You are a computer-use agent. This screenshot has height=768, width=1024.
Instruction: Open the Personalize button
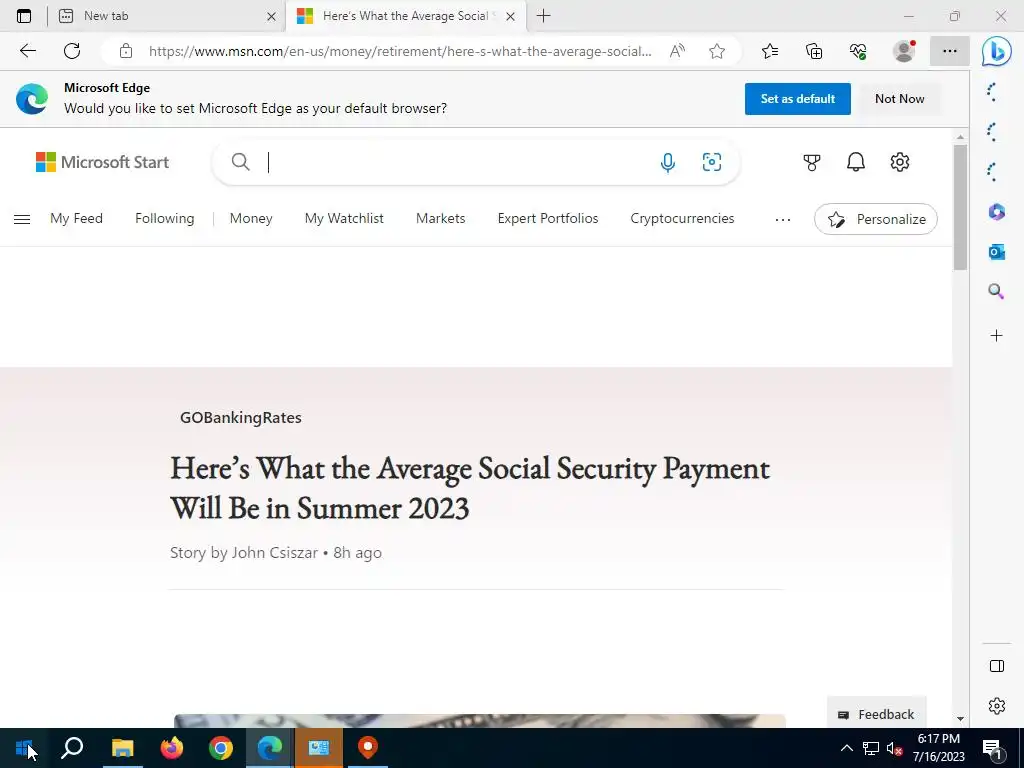876,219
